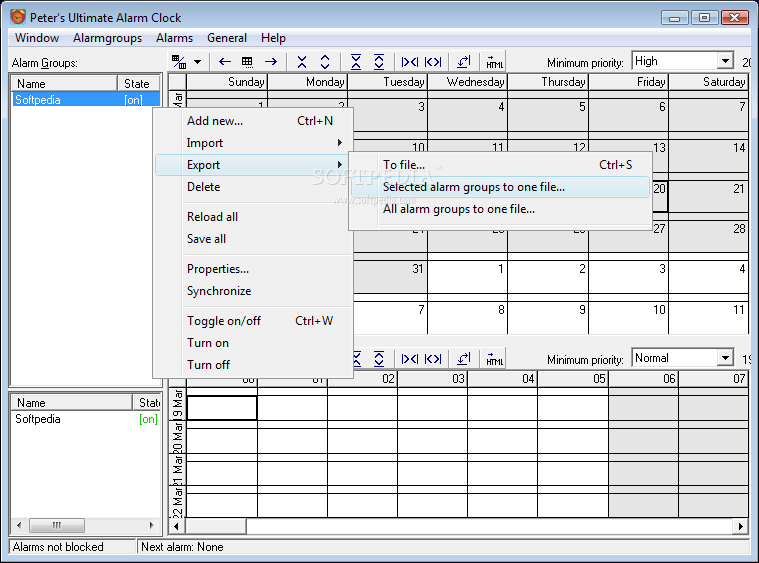This screenshot has width=759, height=563.
Task: Select Turn off menu entry
Action: (x=253, y=365)
